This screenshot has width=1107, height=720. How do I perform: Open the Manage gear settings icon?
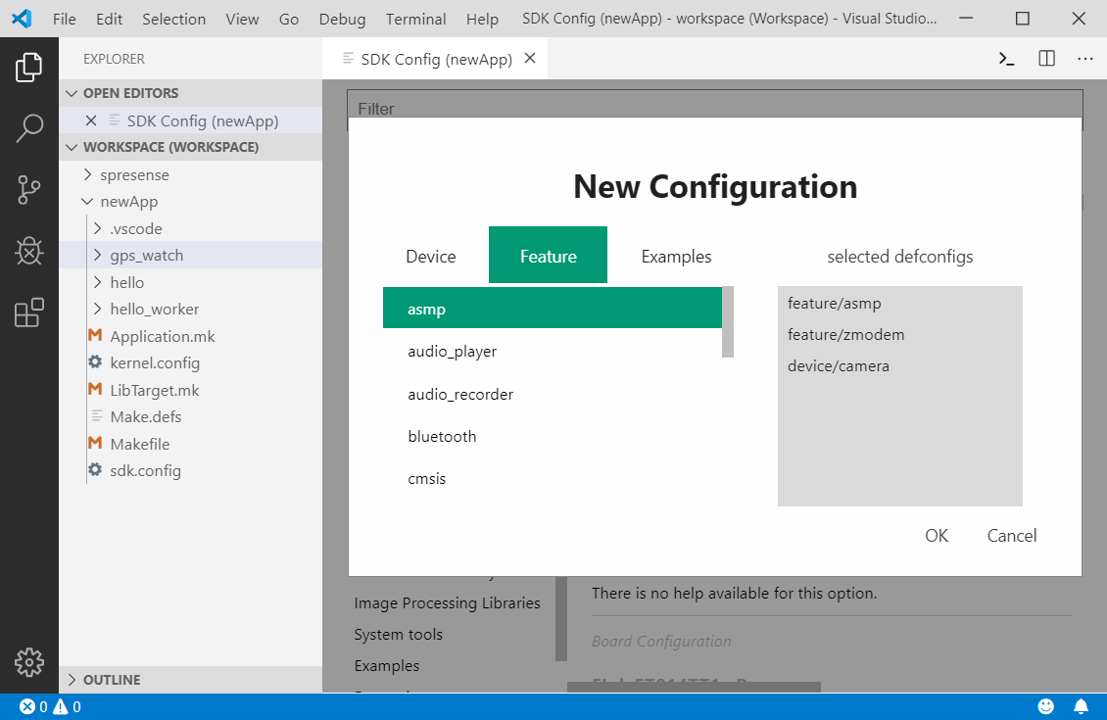click(x=29, y=662)
